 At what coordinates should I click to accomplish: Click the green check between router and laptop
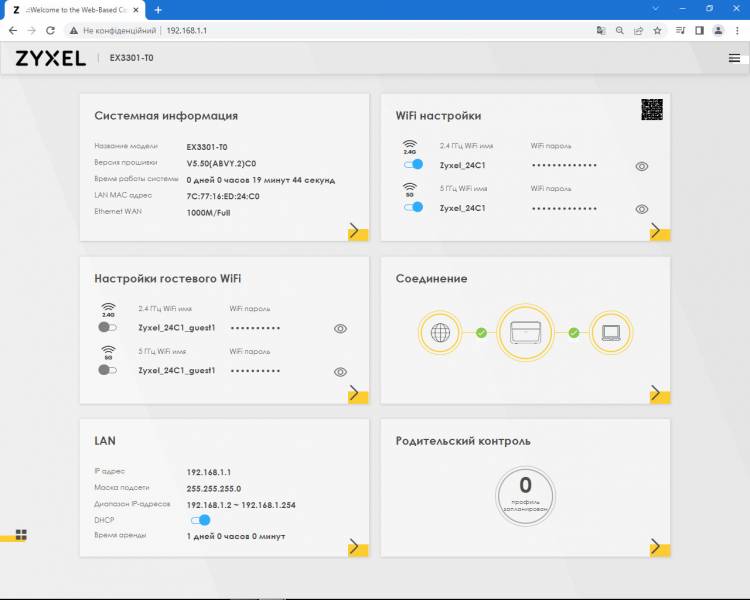click(574, 333)
